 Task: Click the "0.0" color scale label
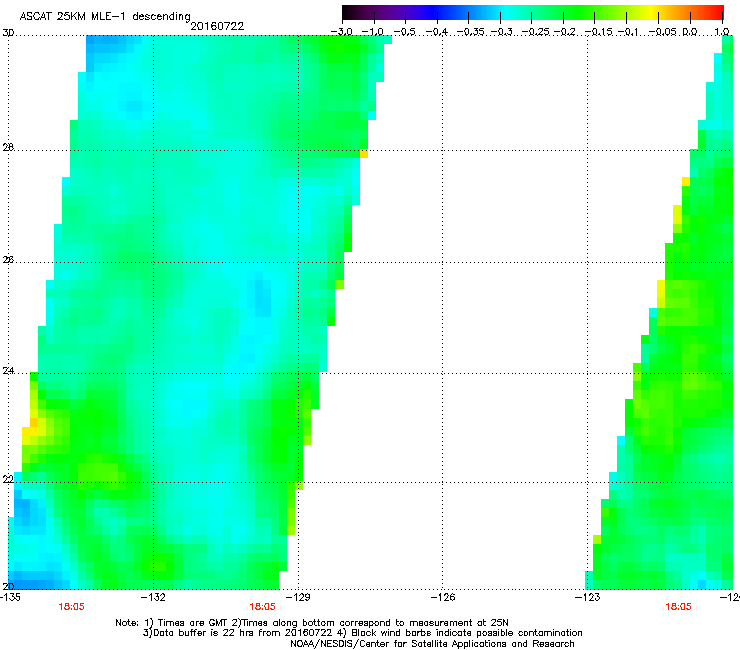690,32
